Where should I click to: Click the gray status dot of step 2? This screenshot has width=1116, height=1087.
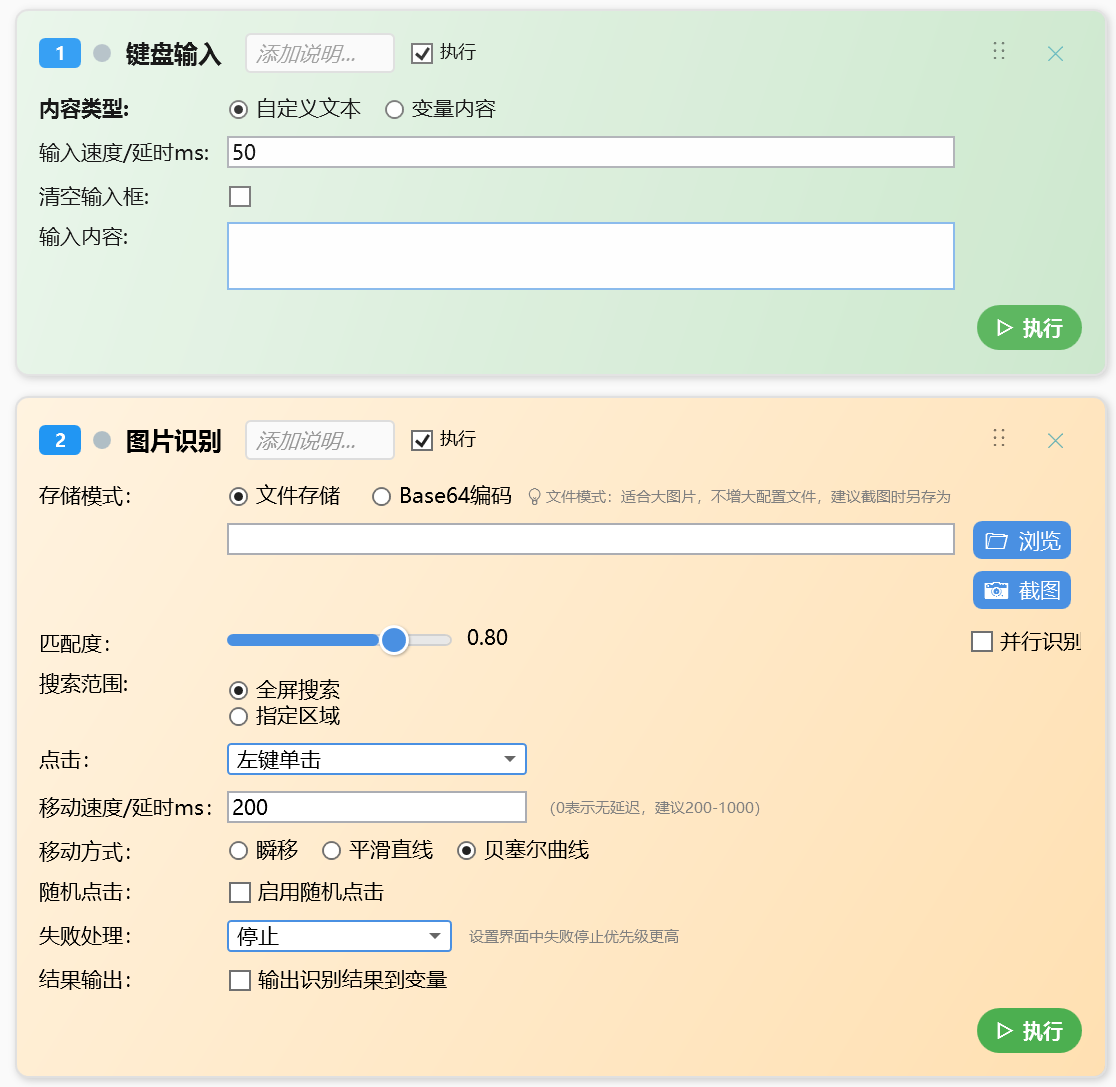pyautogui.click(x=102, y=440)
